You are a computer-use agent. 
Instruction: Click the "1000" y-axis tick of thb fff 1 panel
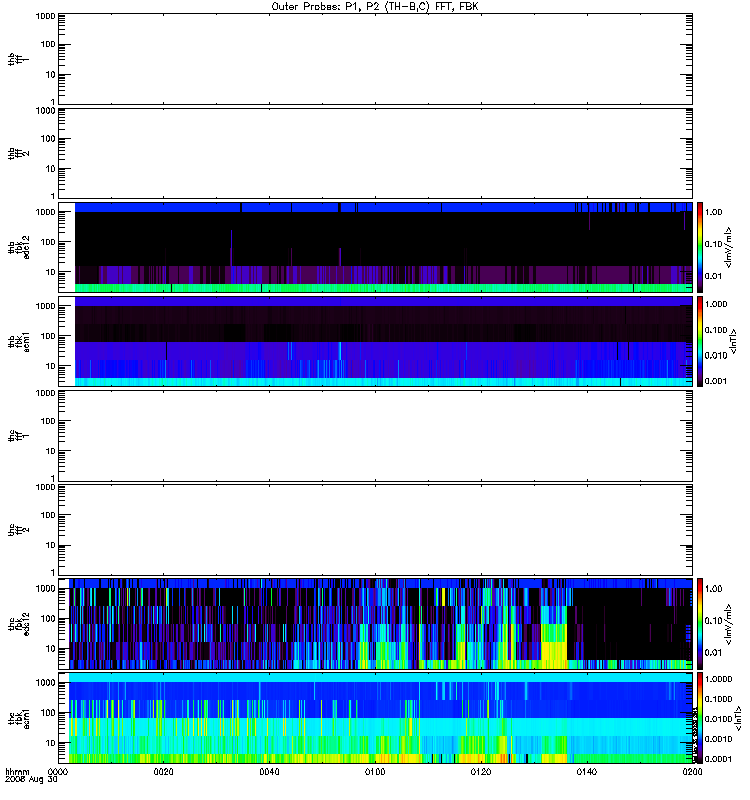tap(45, 16)
